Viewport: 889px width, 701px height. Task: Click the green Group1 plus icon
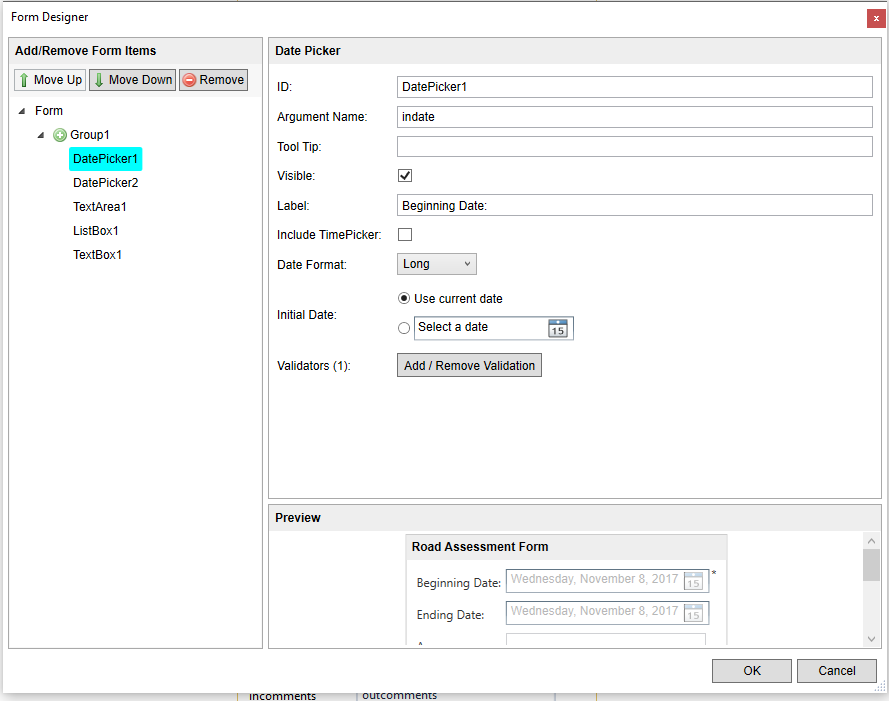[x=60, y=135]
